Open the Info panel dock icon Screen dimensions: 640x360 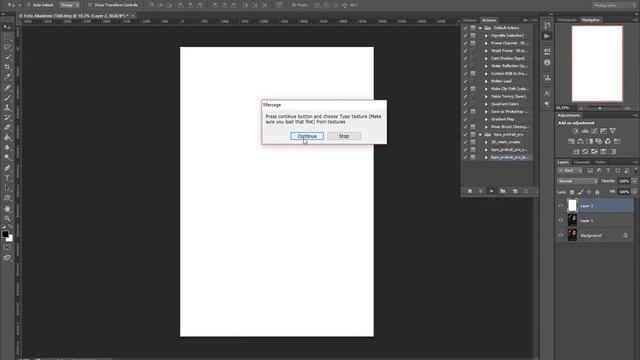click(547, 62)
